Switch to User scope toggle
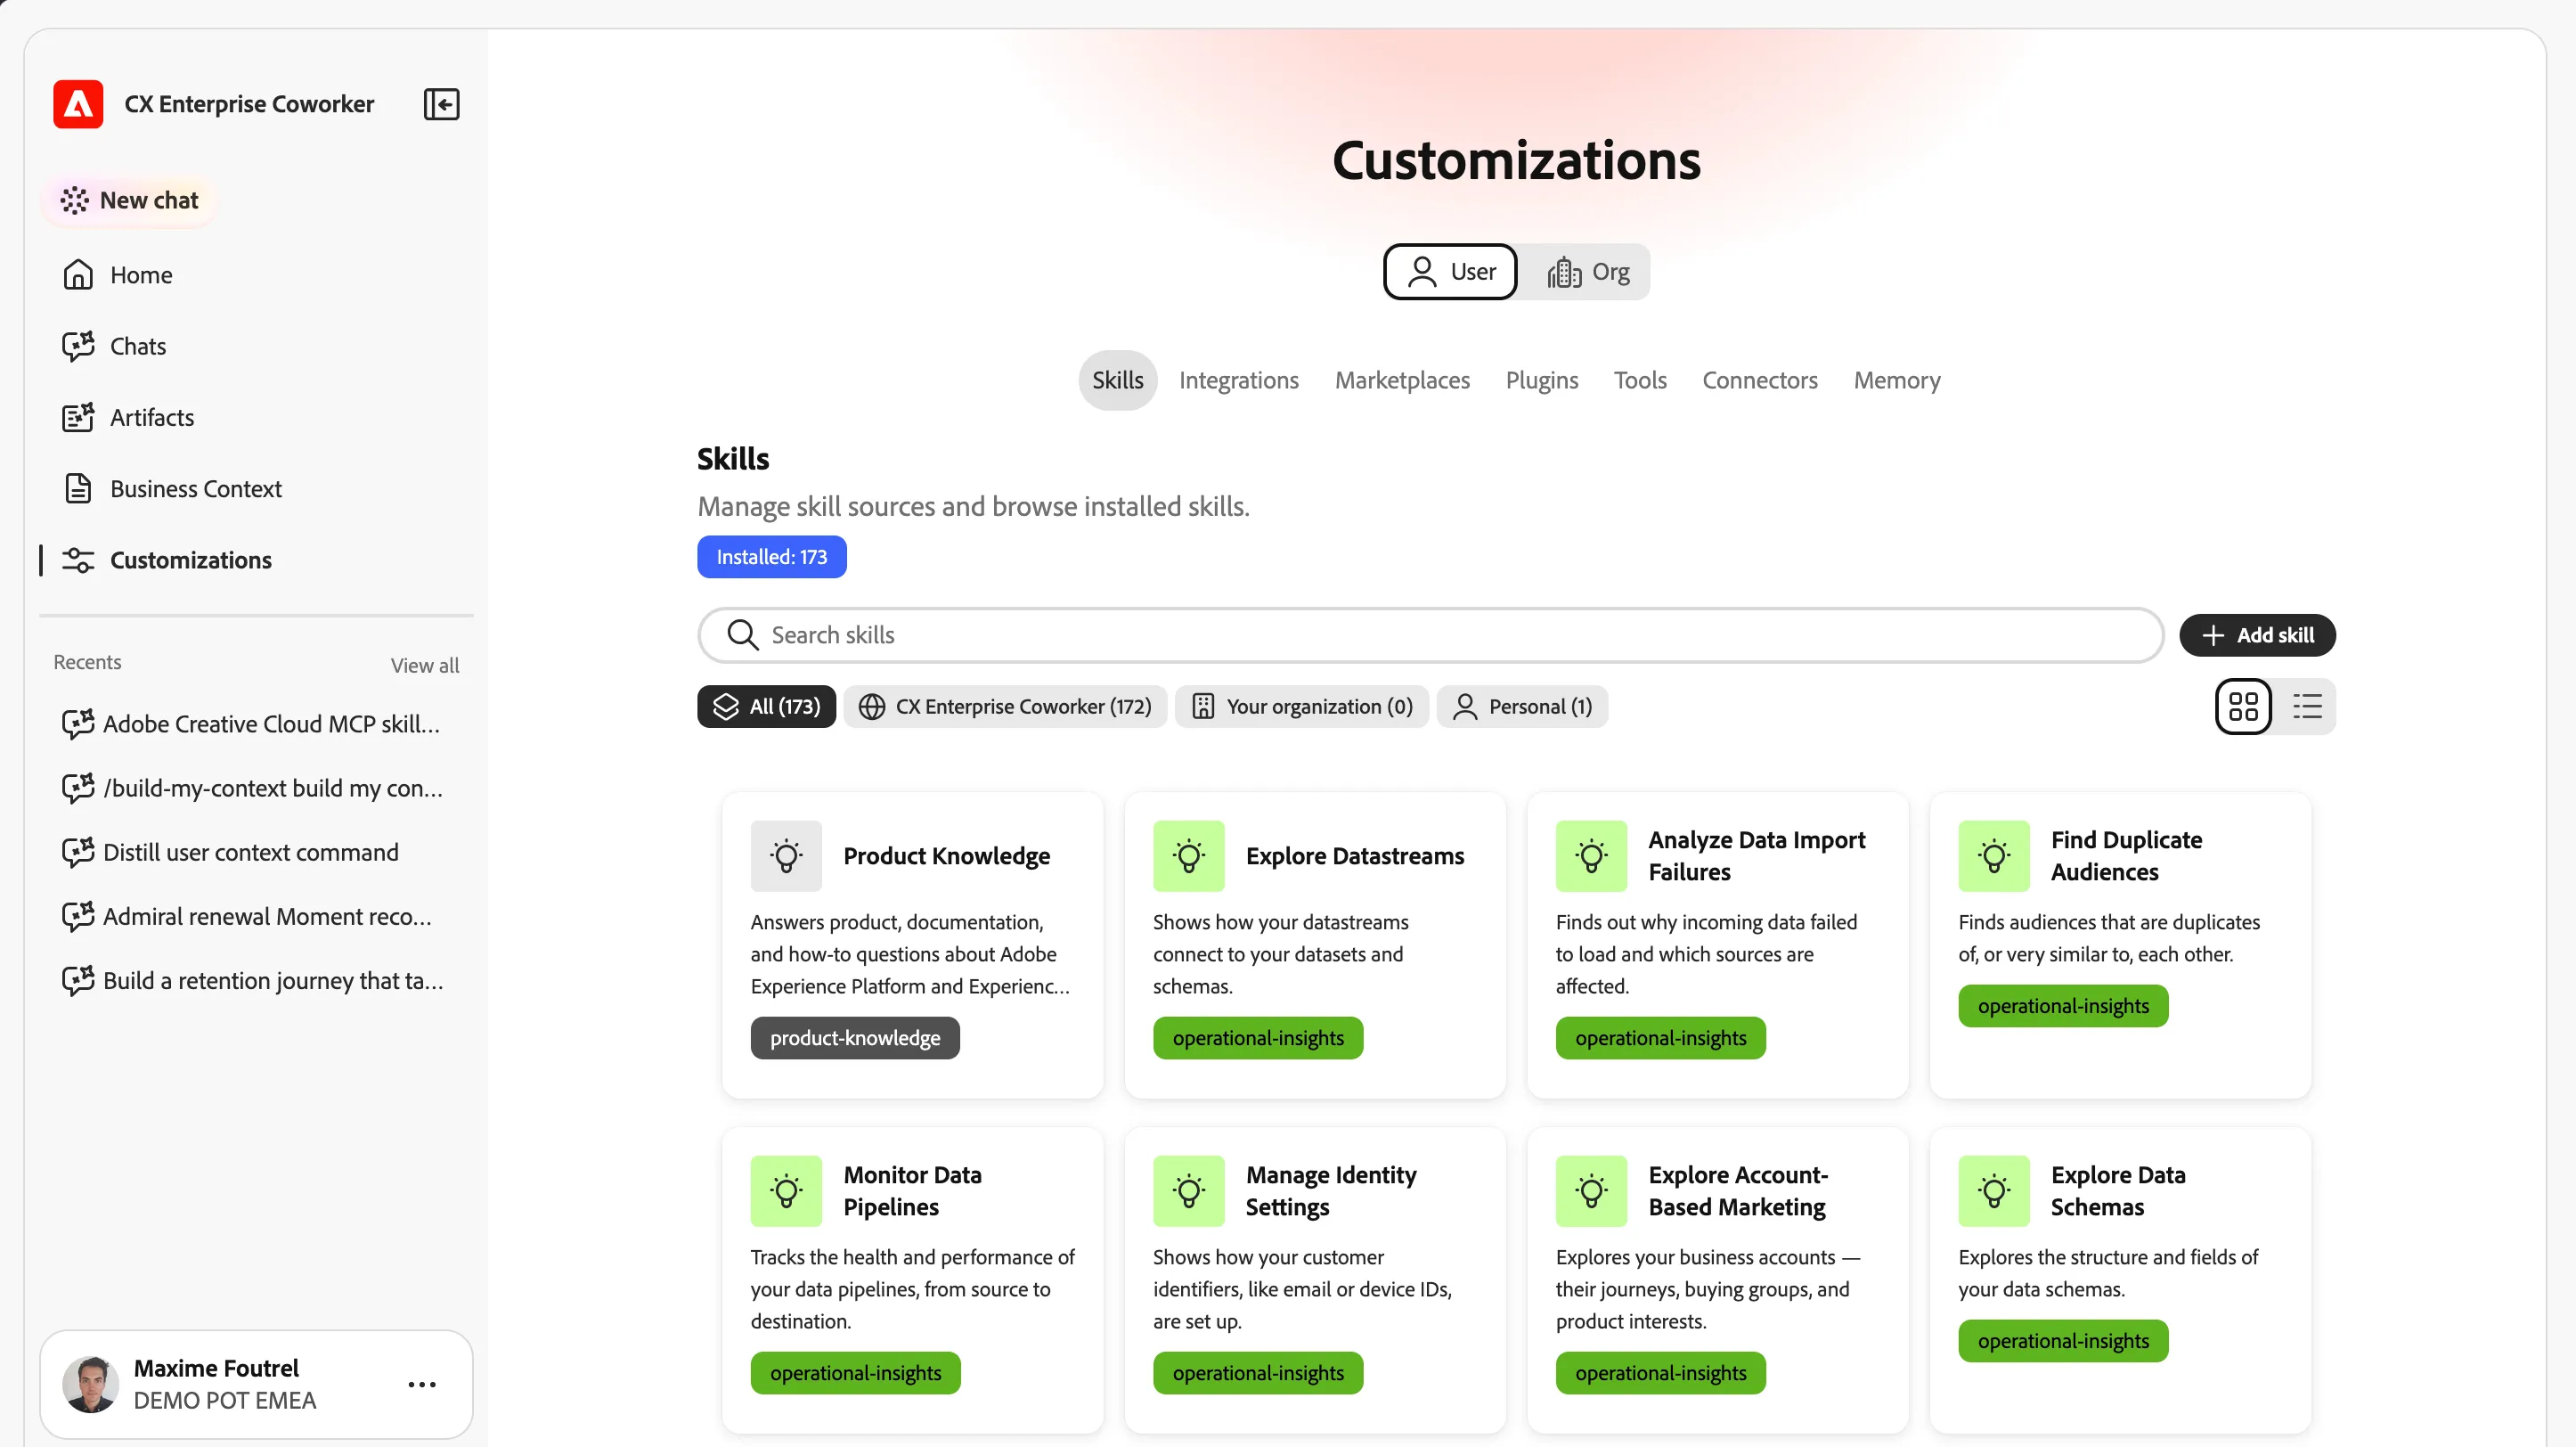The width and height of the screenshot is (2576, 1447). (1450, 272)
